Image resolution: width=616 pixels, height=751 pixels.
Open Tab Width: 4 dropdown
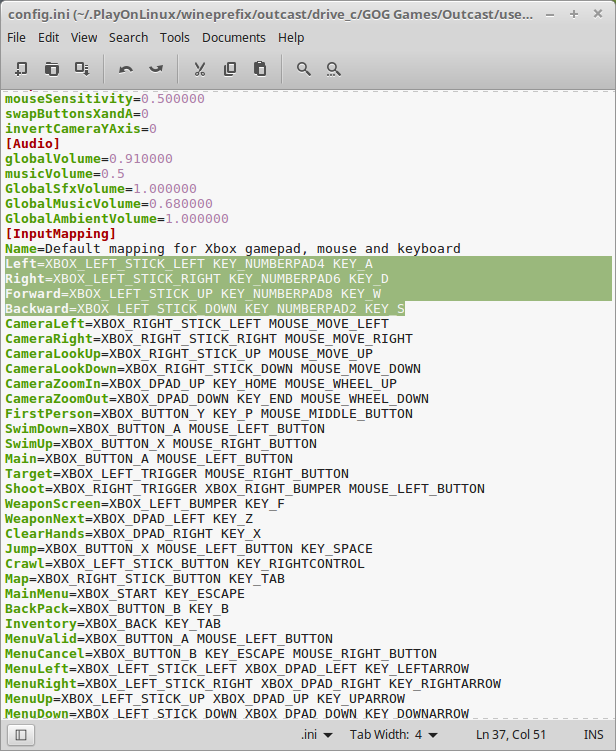394,735
